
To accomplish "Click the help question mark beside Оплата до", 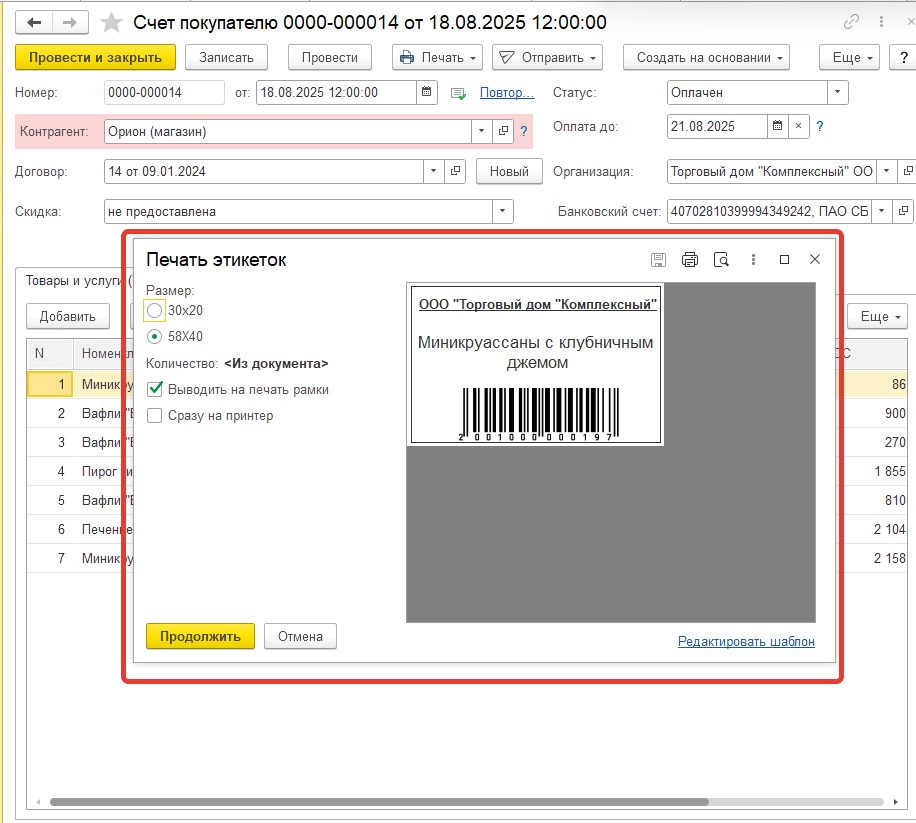I will [820, 126].
